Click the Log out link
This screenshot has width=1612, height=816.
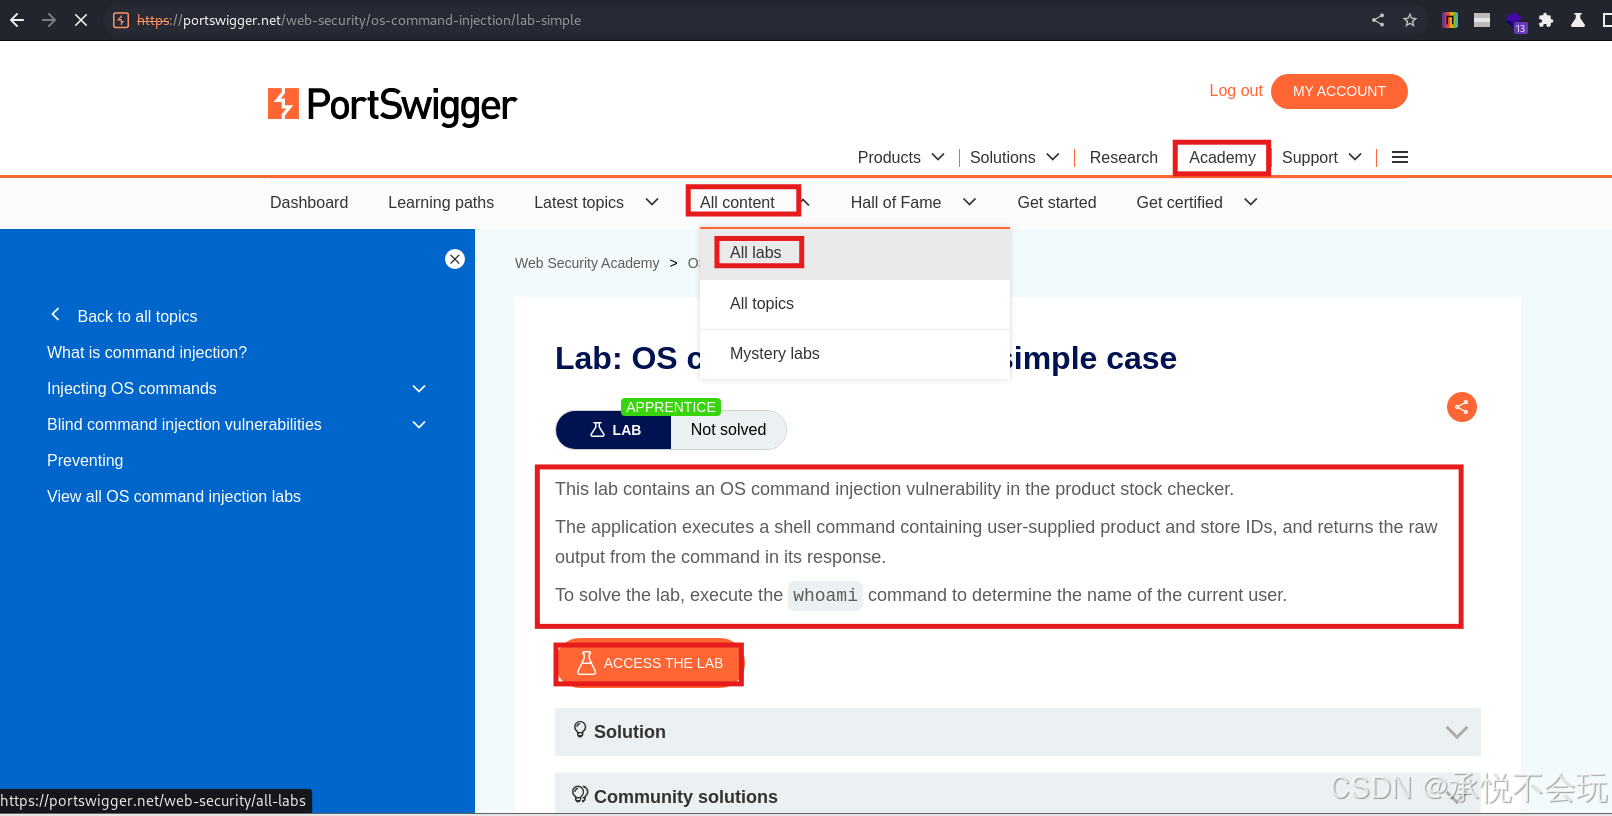coord(1236,90)
